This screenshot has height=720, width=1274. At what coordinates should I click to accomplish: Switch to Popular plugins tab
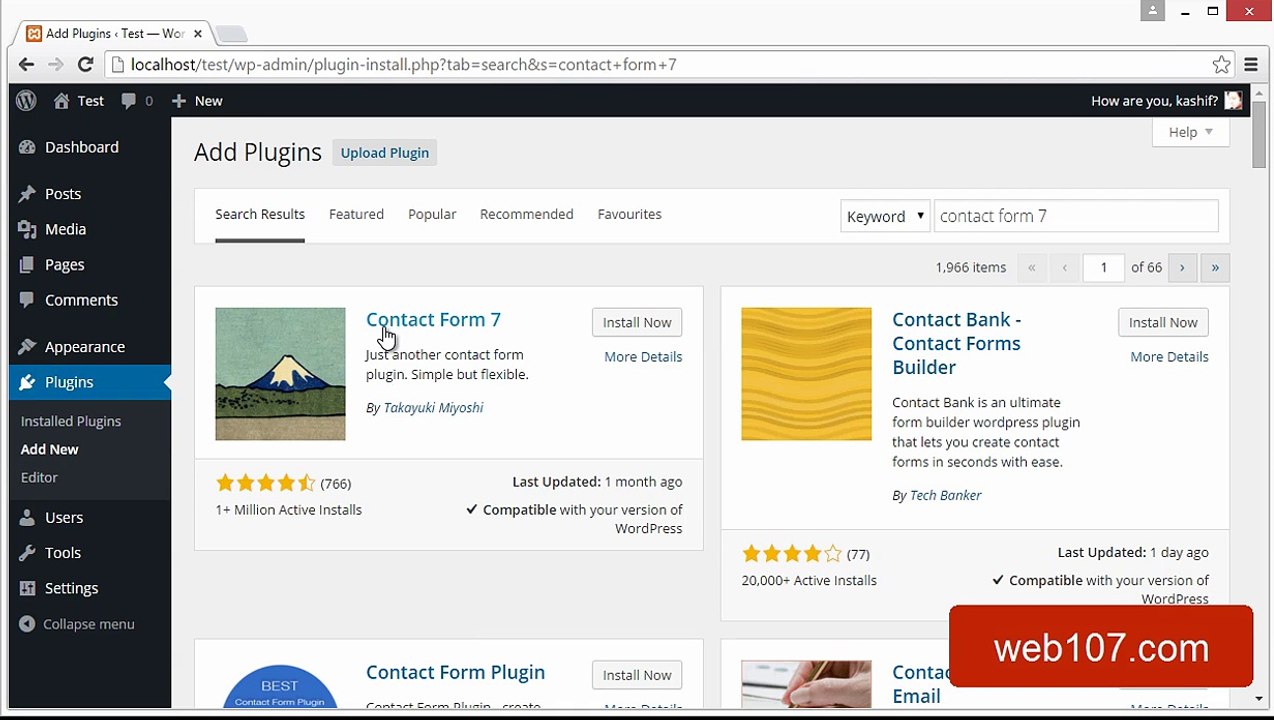point(432,214)
